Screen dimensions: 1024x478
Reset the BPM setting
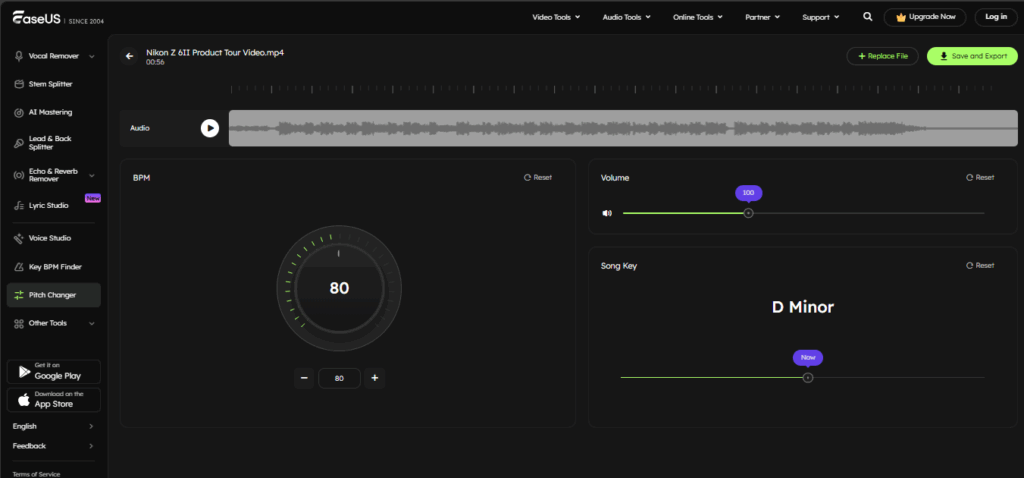(538, 177)
